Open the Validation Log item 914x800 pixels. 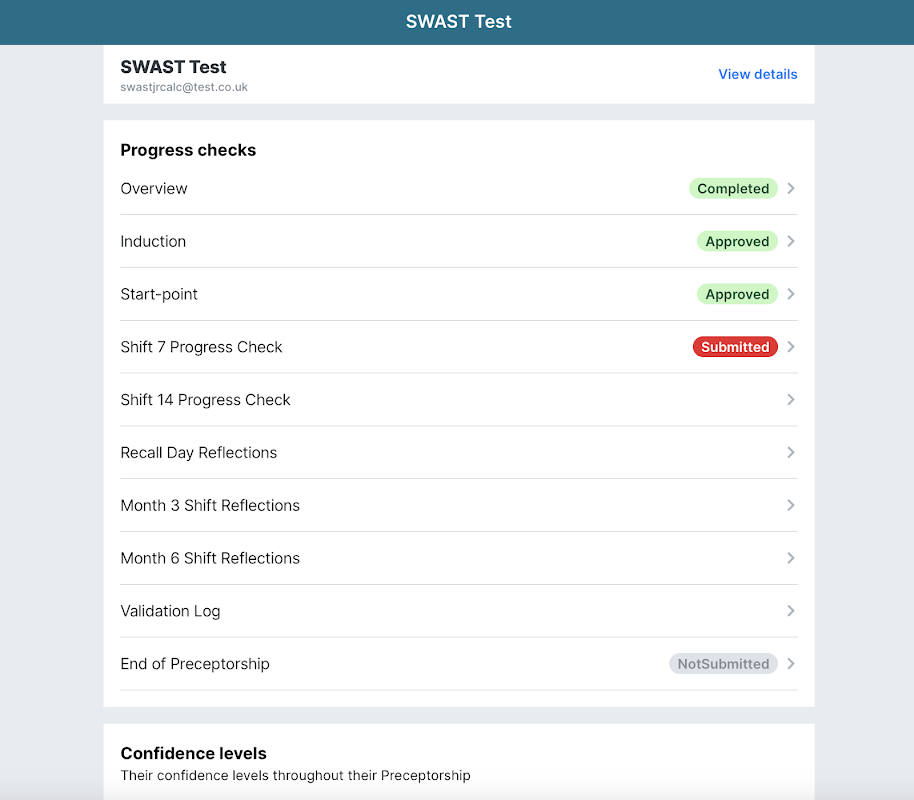[170, 611]
